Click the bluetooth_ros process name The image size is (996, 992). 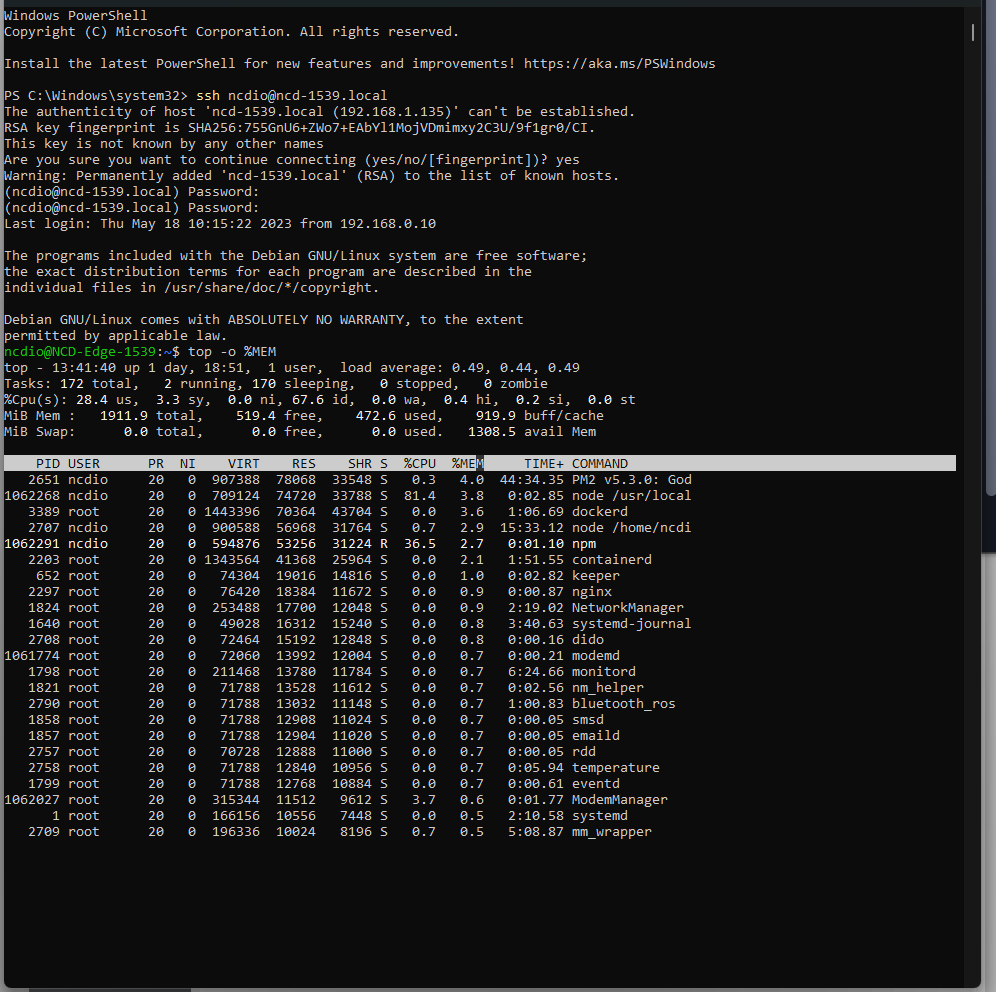tap(623, 704)
